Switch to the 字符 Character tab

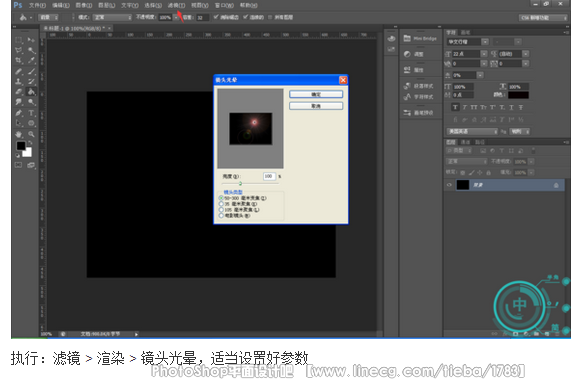(451, 32)
